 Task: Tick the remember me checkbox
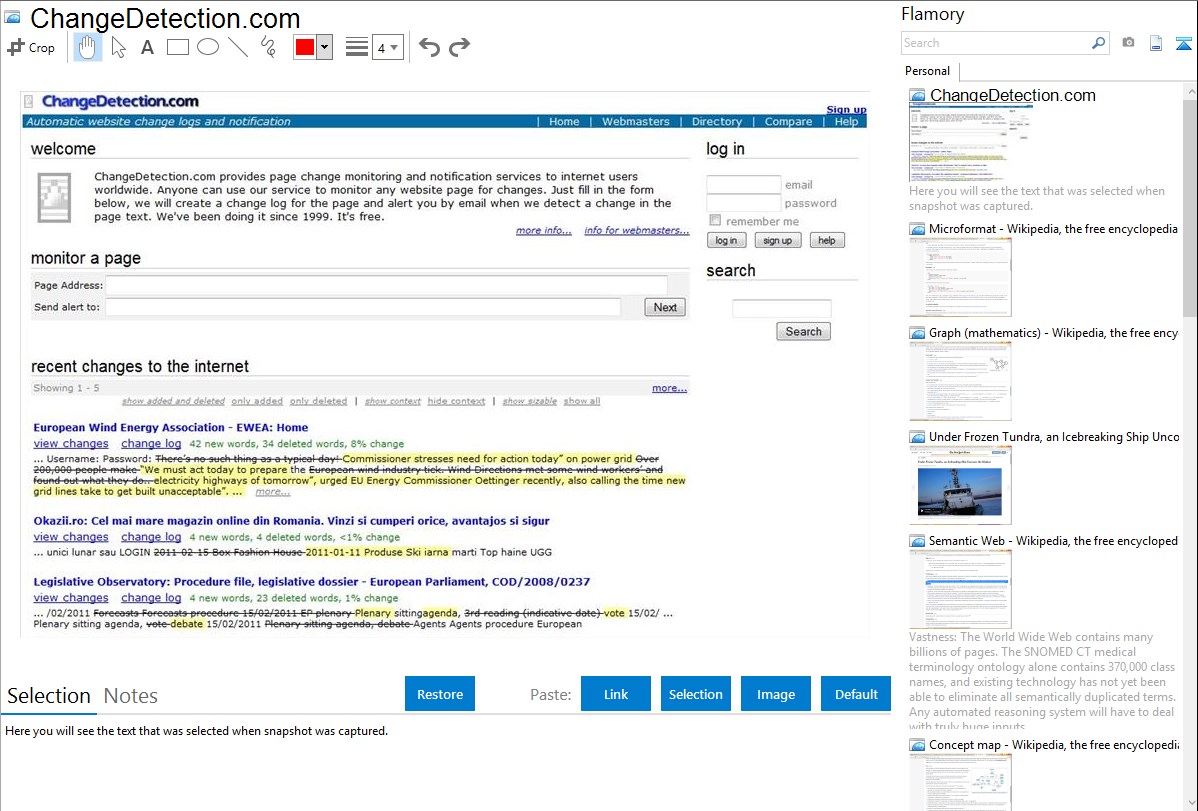715,220
